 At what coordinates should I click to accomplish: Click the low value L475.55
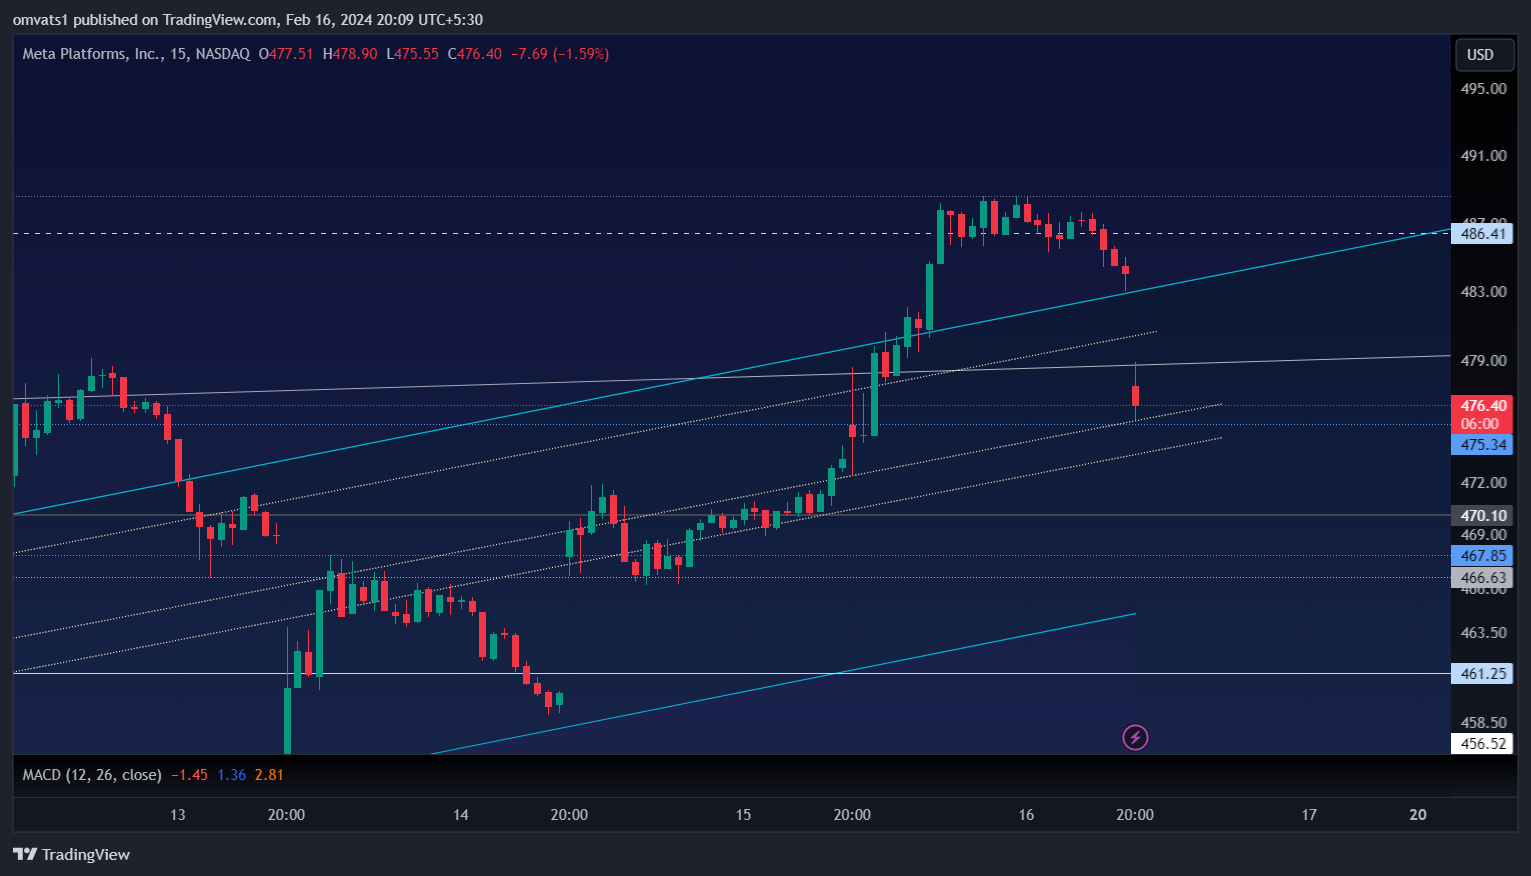coord(412,54)
